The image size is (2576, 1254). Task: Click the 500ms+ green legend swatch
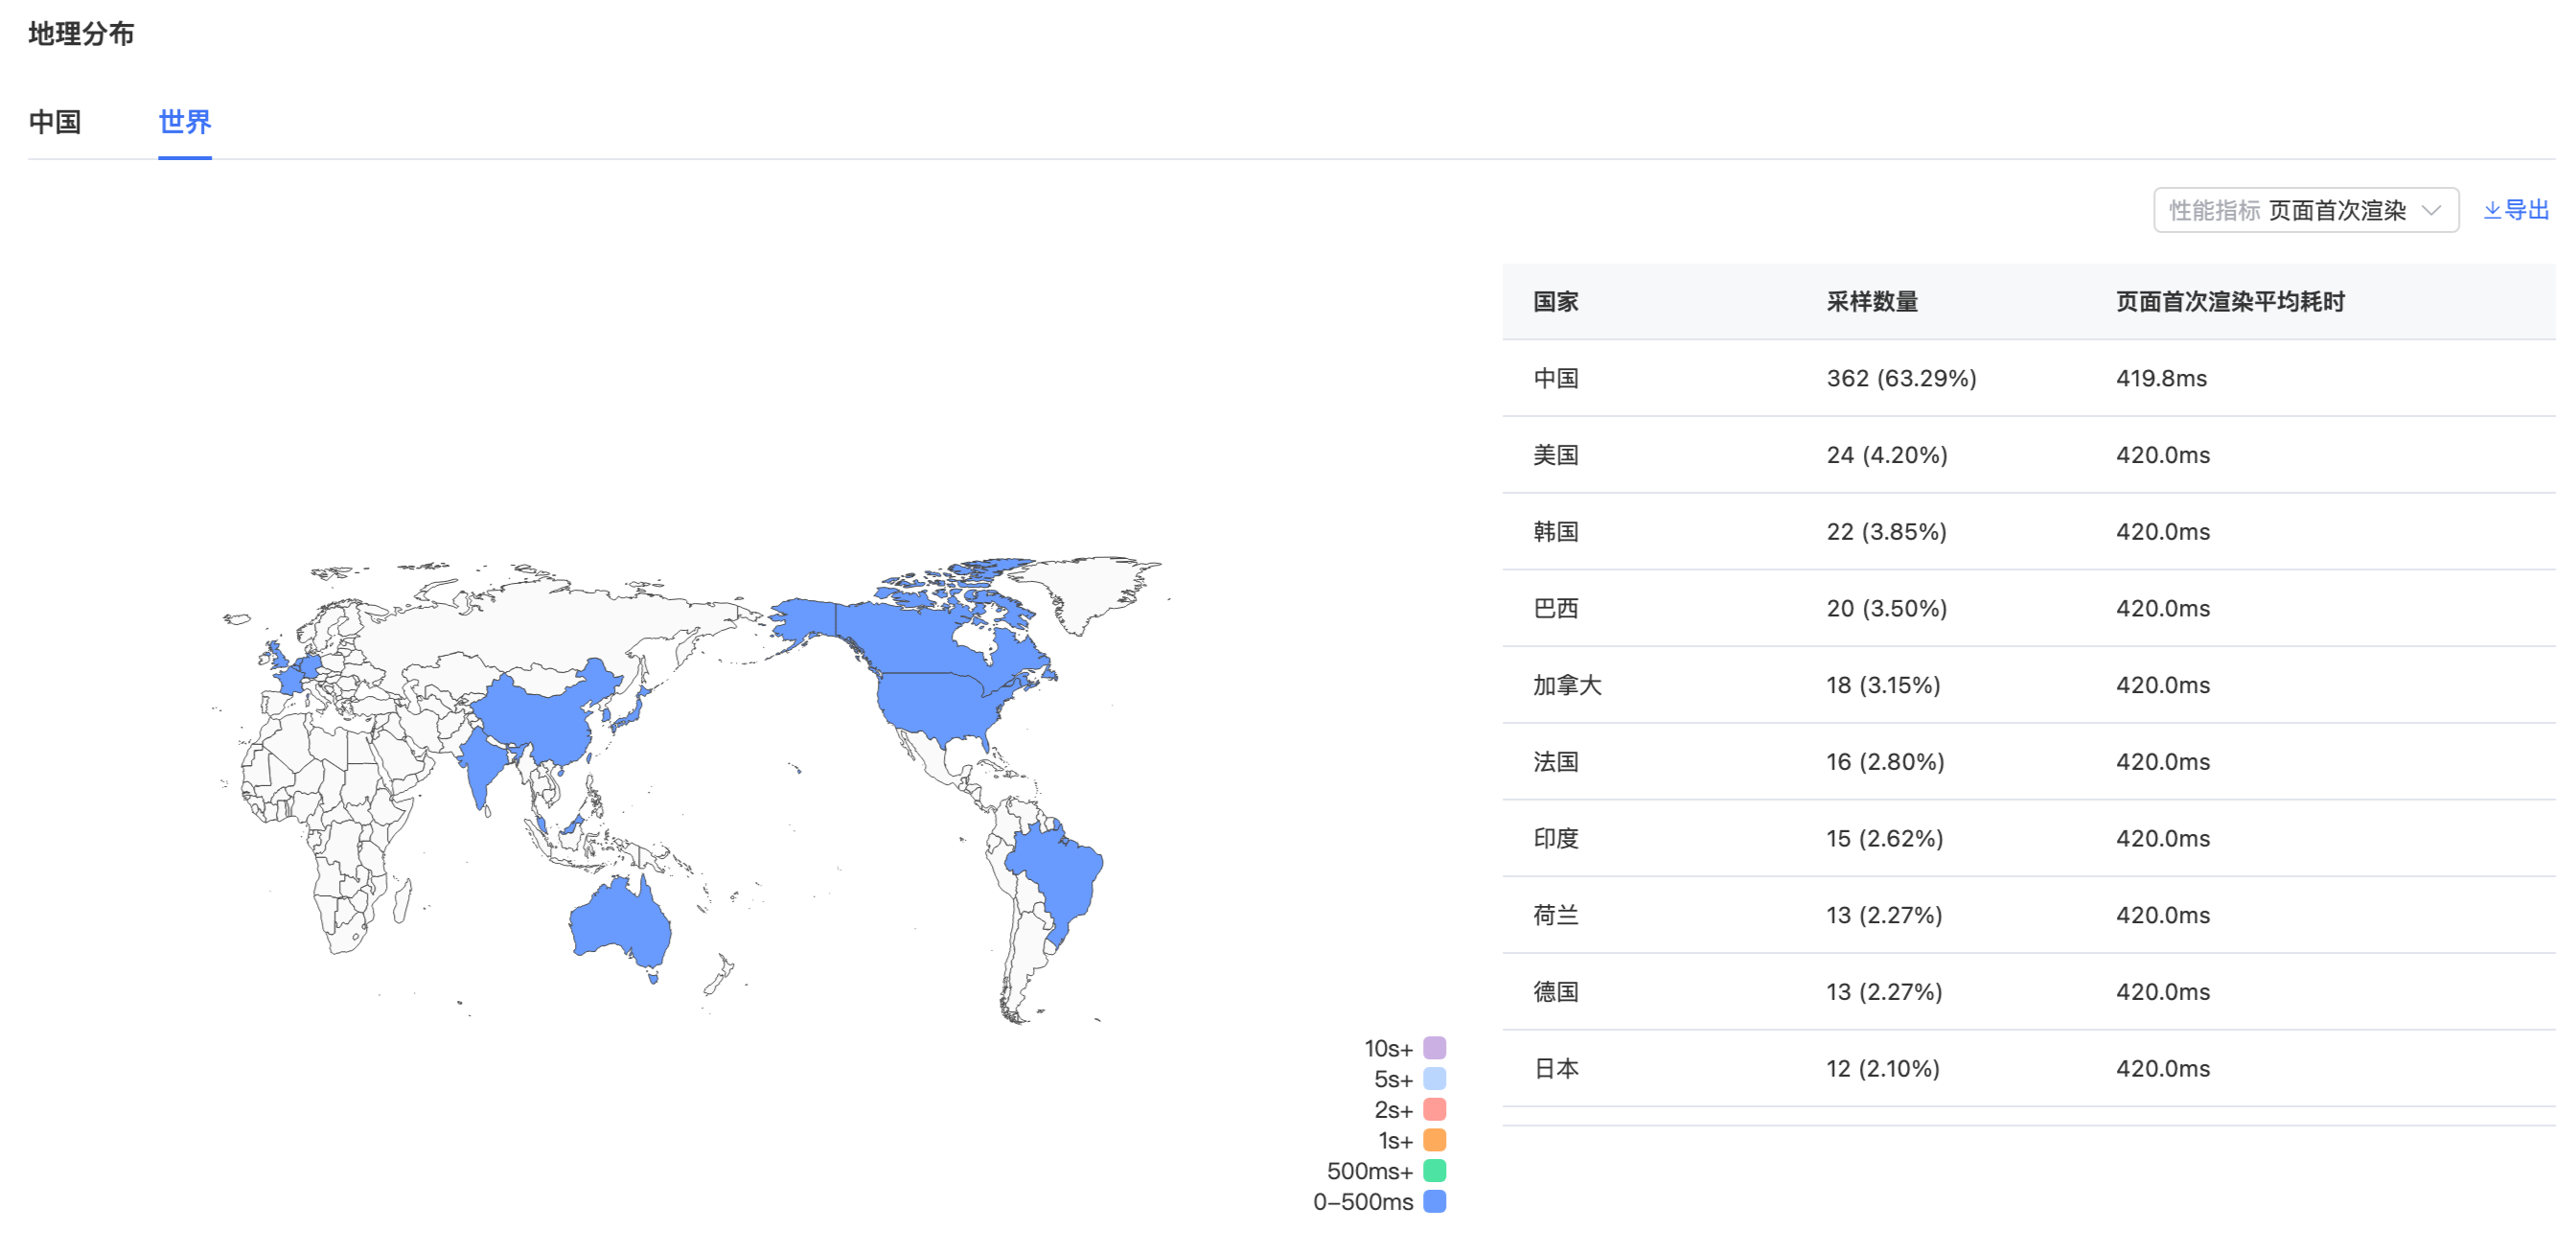click(1434, 1171)
